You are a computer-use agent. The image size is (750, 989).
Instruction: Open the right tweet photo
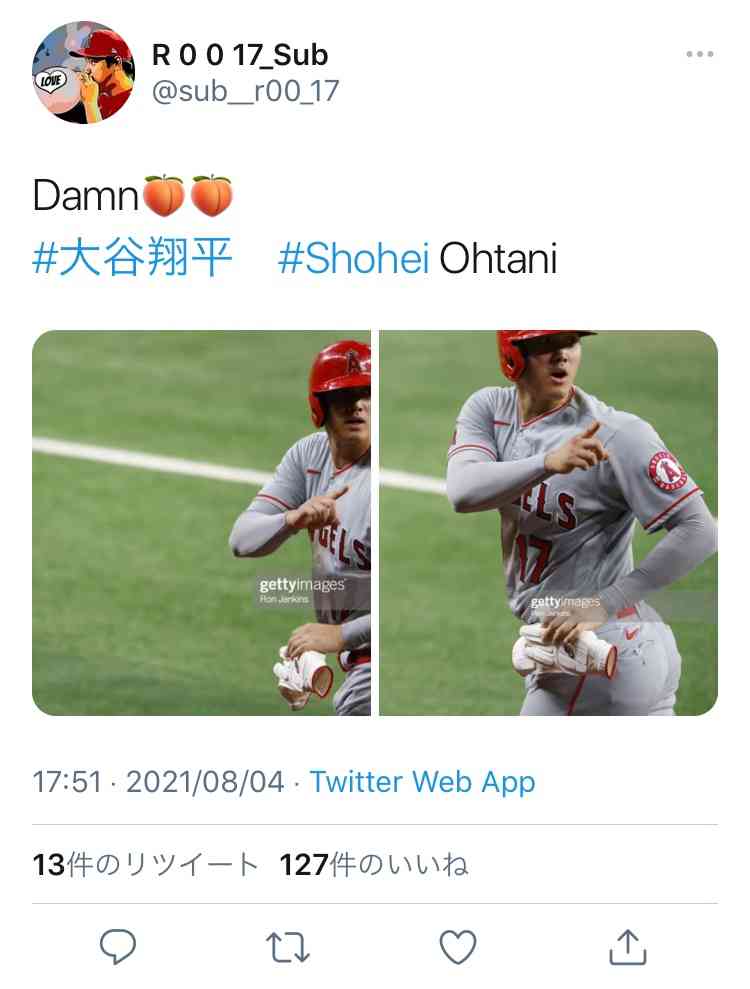[548, 522]
